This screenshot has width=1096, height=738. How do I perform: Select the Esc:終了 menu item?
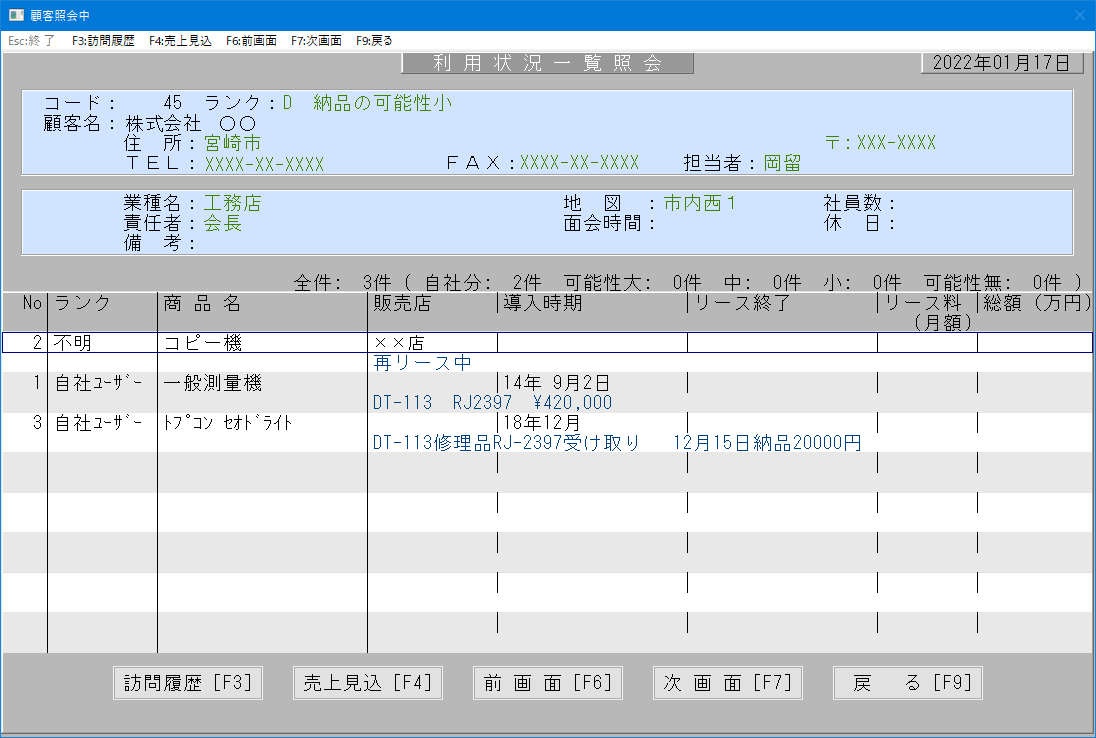click(x=31, y=41)
